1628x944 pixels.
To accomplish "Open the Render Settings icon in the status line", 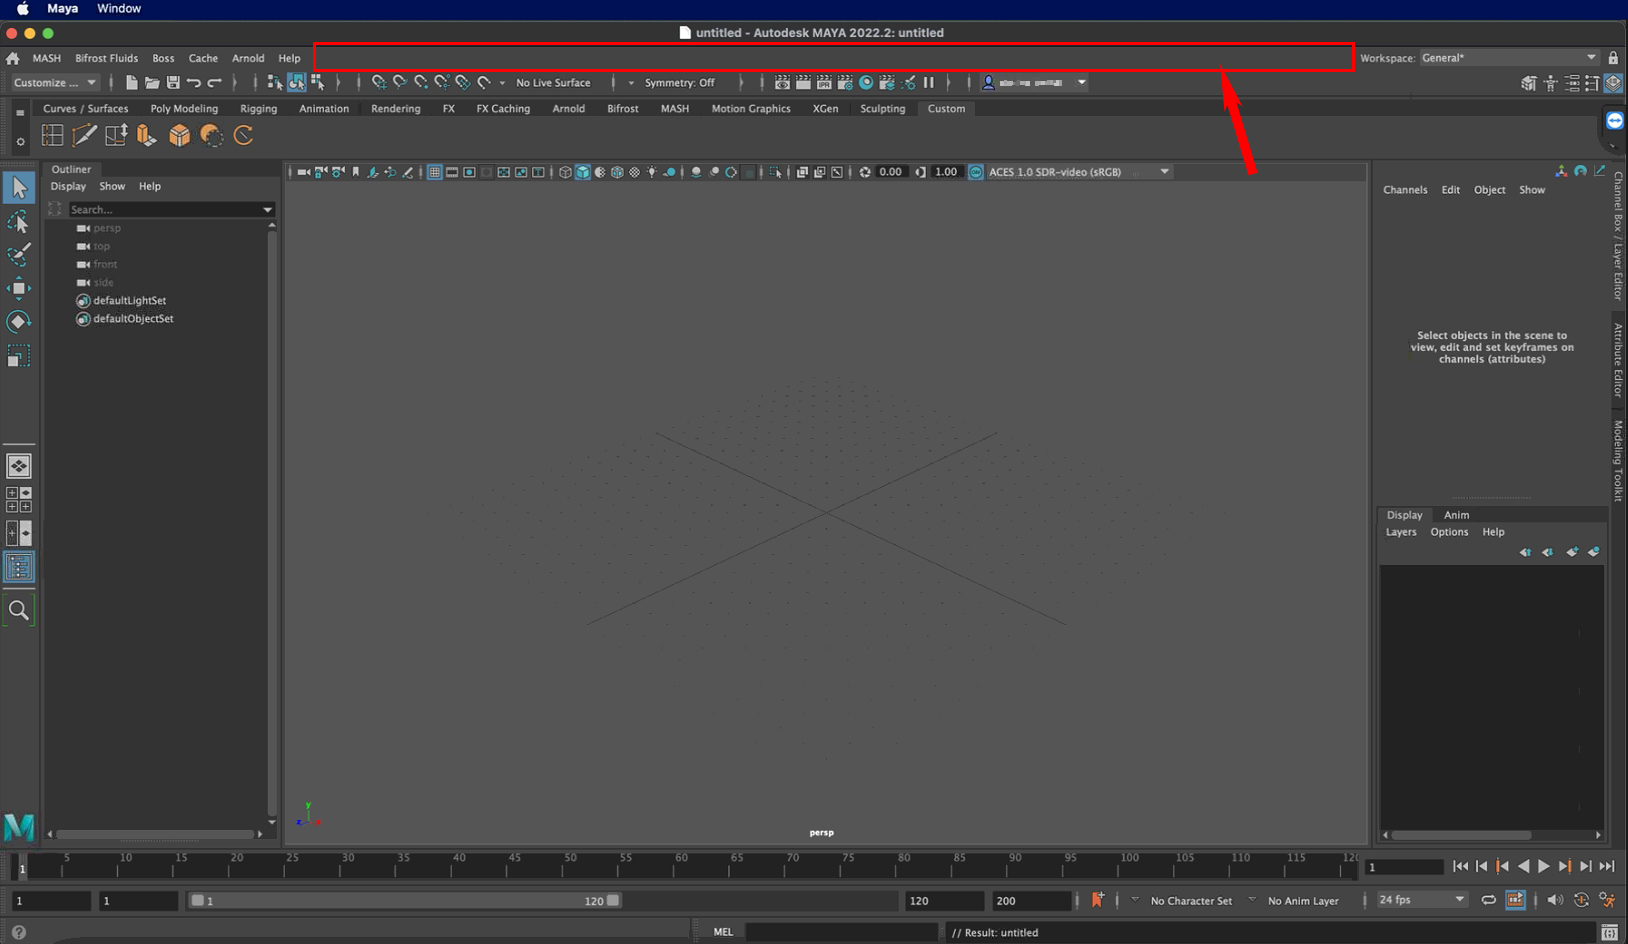I will coord(845,82).
